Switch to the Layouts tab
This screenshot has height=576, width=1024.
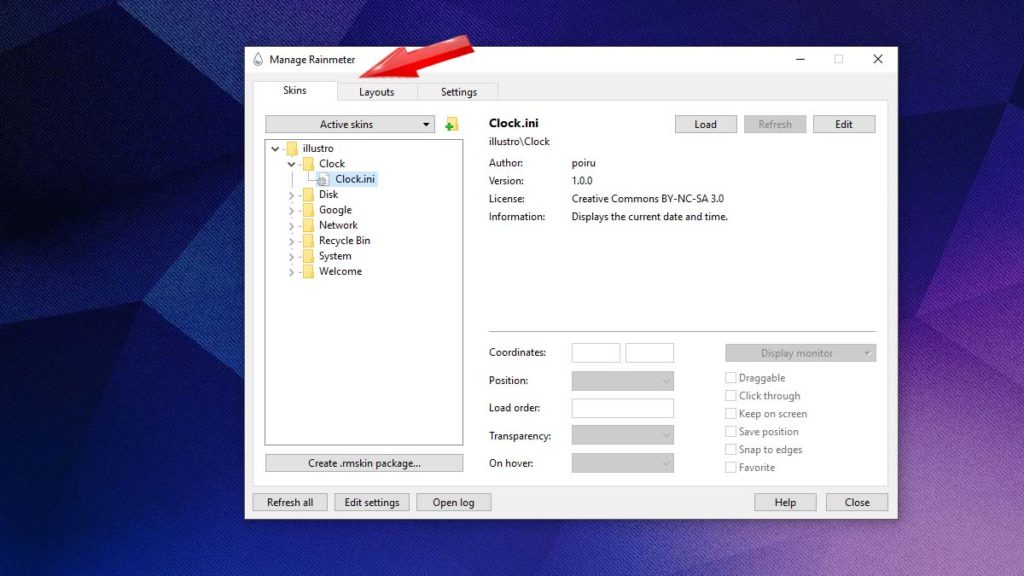[x=377, y=92]
